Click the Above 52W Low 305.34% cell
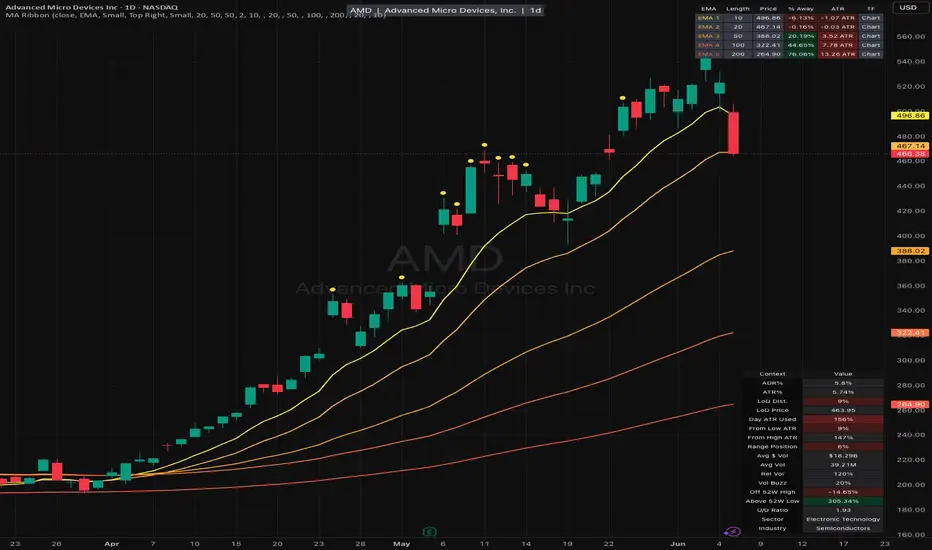Image resolution: width=932 pixels, height=550 pixels. pyautogui.click(x=843, y=501)
